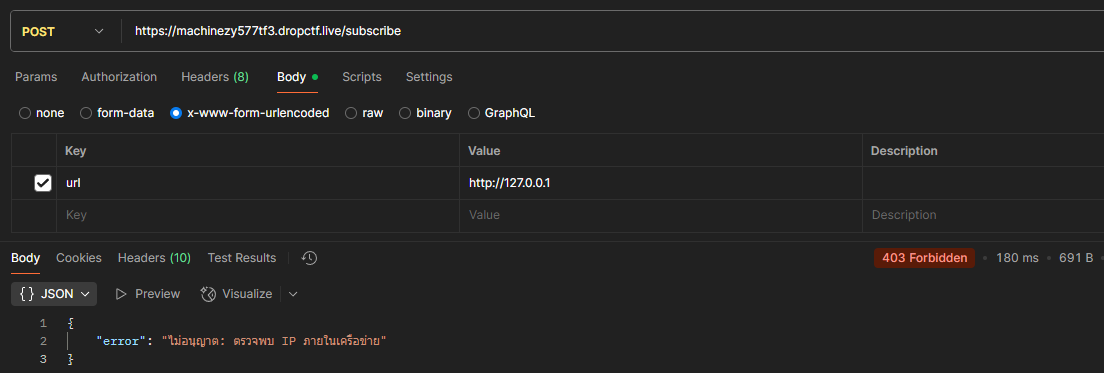The width and height of the screenshot is (1104, 373).
Task: Open the POST method dropdown
Action: (x=63, y=31)
